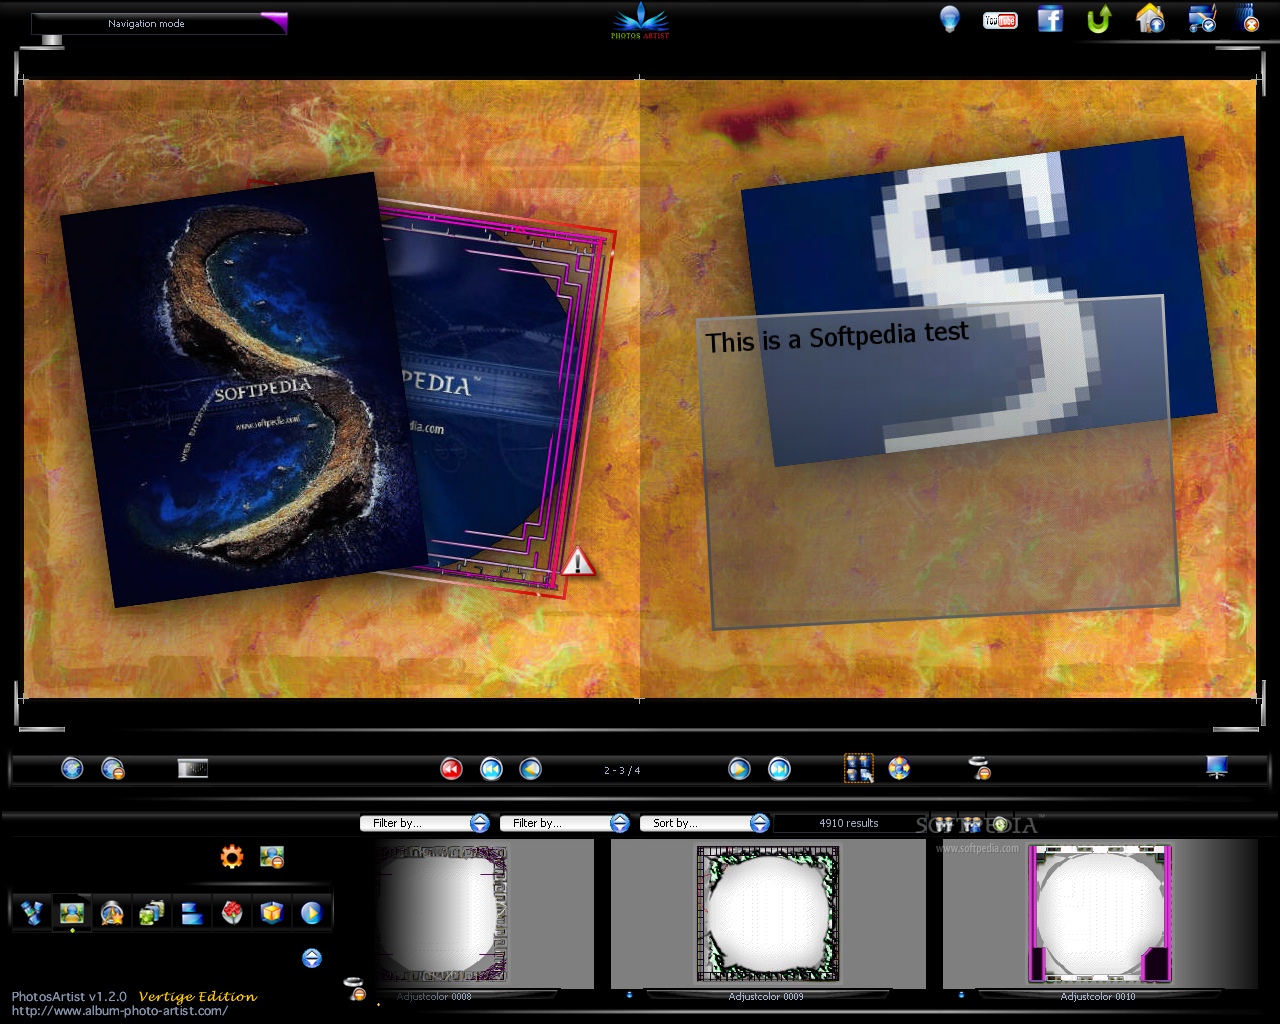
Task: Click the green curved update arrow icon
Action: tap(1099, 19)
